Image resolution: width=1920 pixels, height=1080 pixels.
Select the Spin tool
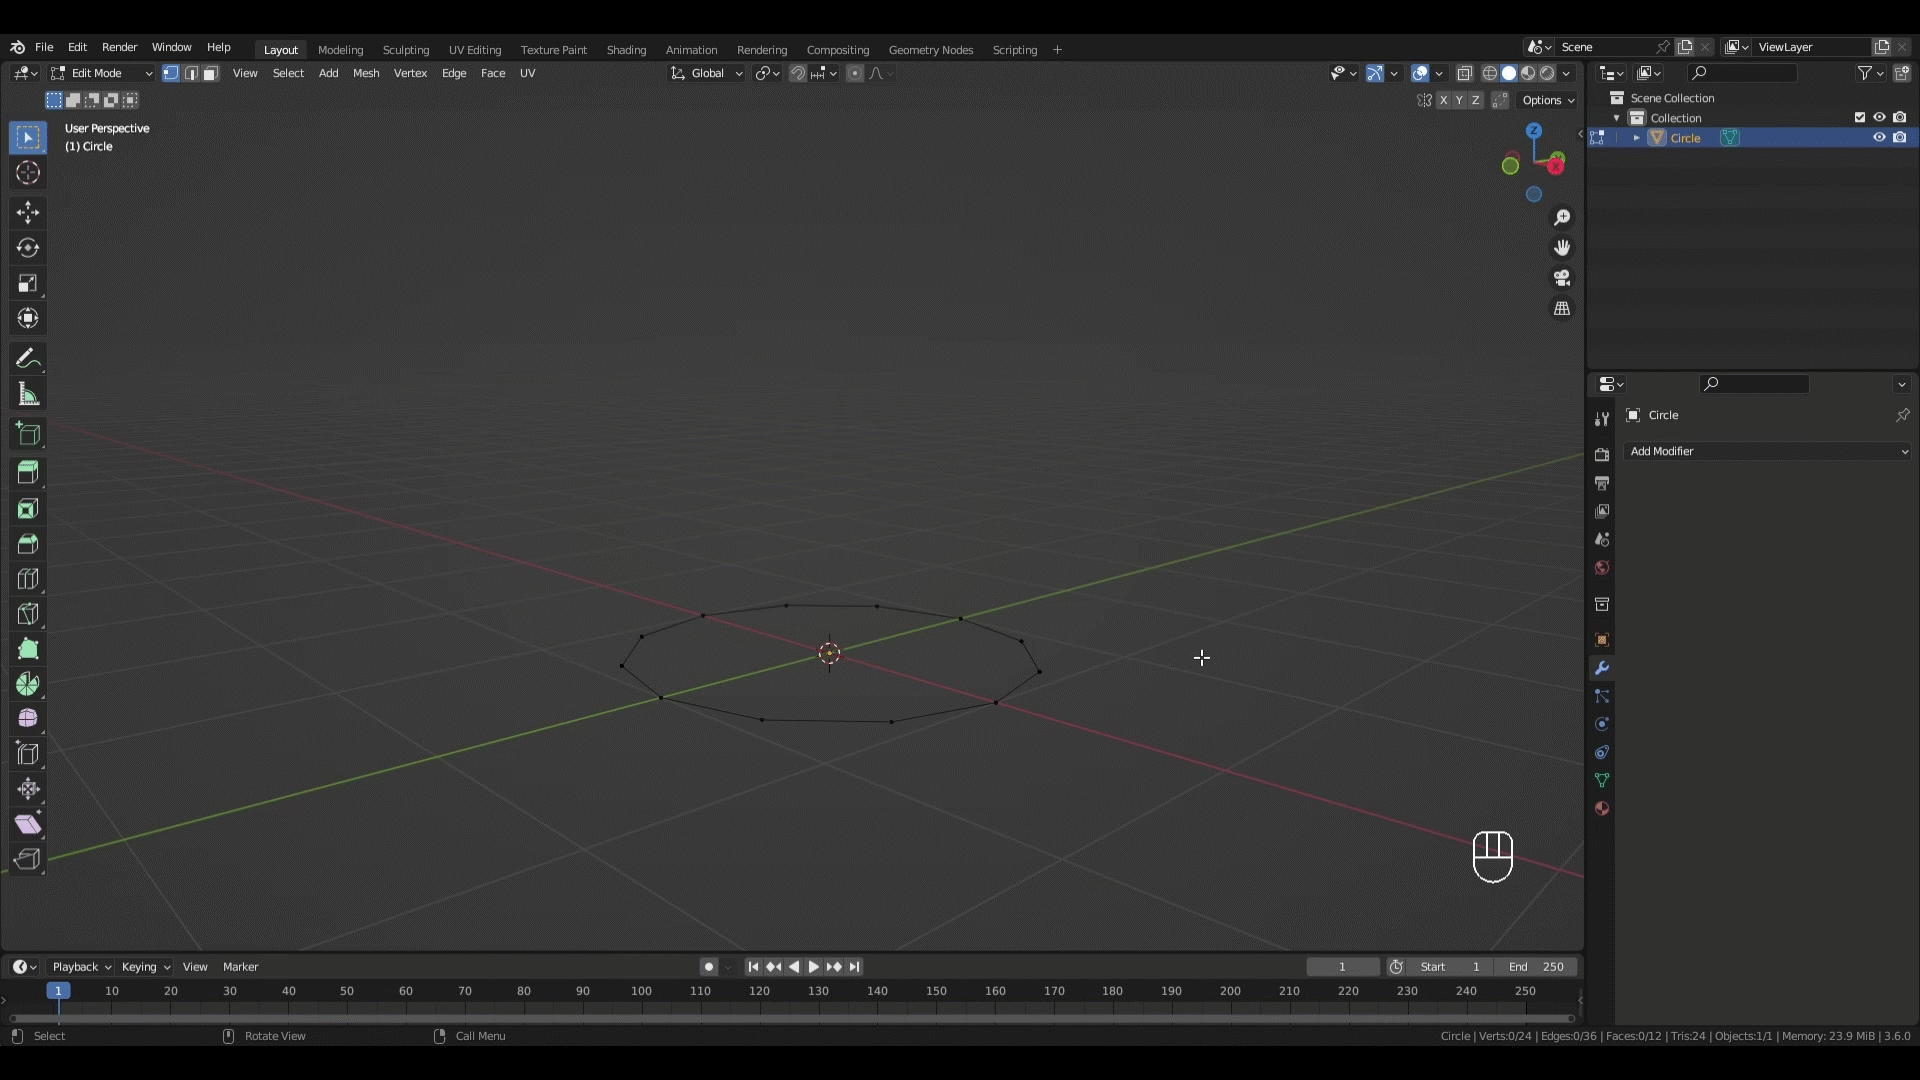28,684
